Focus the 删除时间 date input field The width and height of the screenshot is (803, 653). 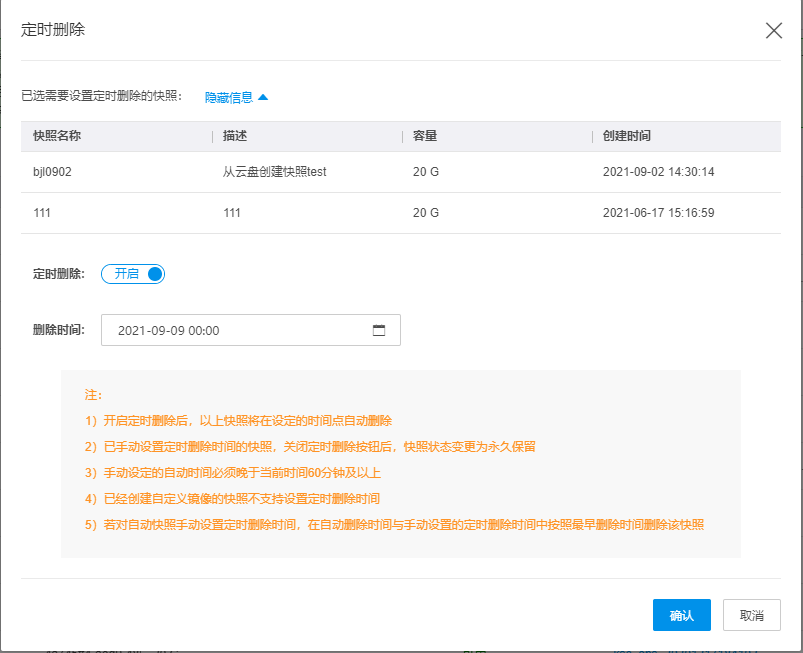pos(251,330)
